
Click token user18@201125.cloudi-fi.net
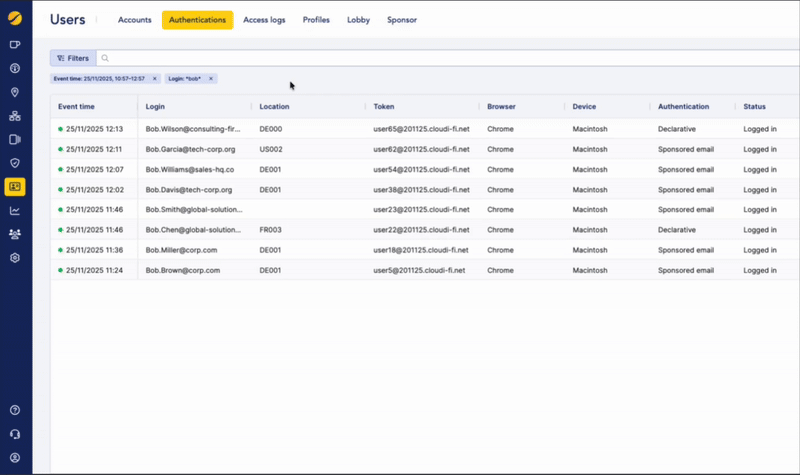pos(421,250)
